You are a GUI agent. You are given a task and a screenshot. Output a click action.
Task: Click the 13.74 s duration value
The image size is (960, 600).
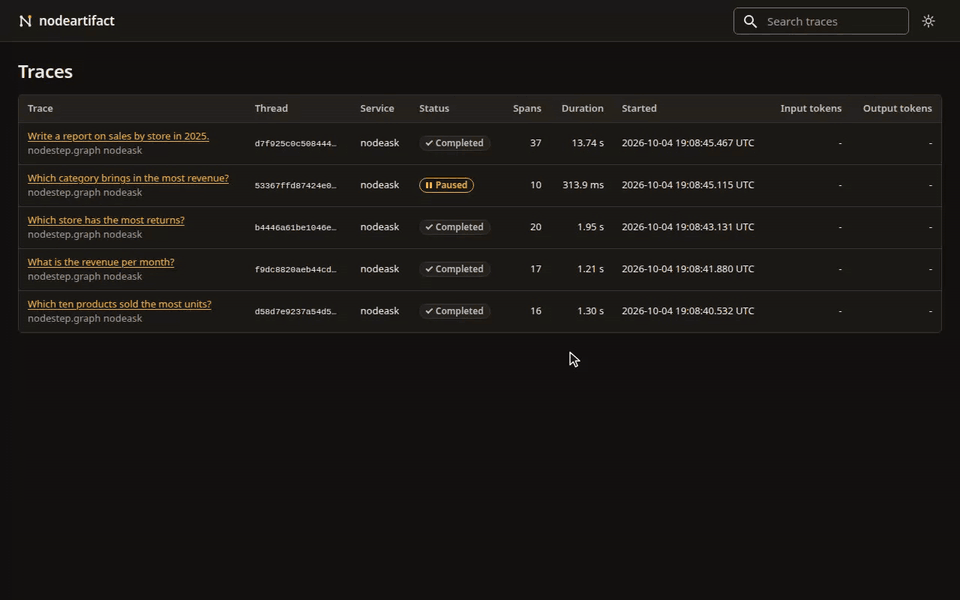click(x=588, y=143)
